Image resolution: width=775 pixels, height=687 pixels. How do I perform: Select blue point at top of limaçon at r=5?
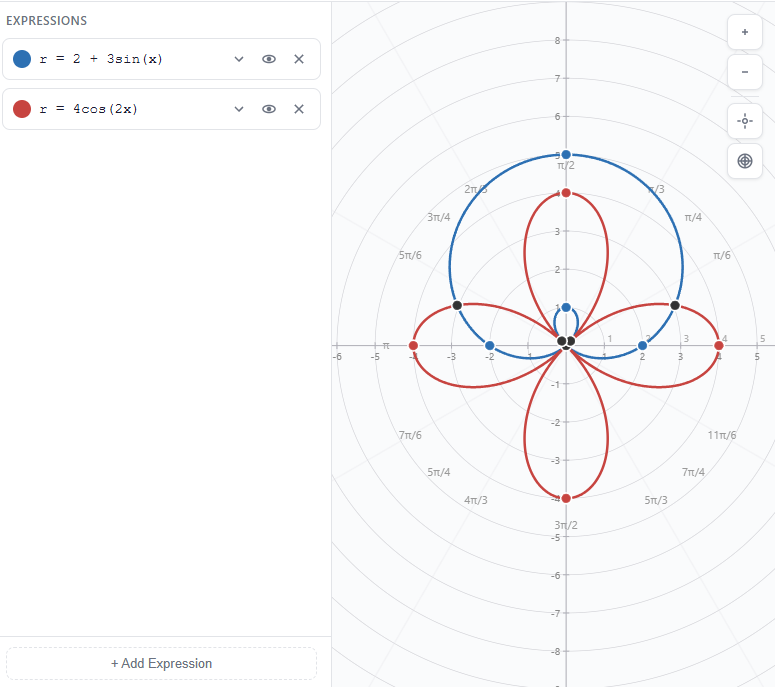(566, 155)
